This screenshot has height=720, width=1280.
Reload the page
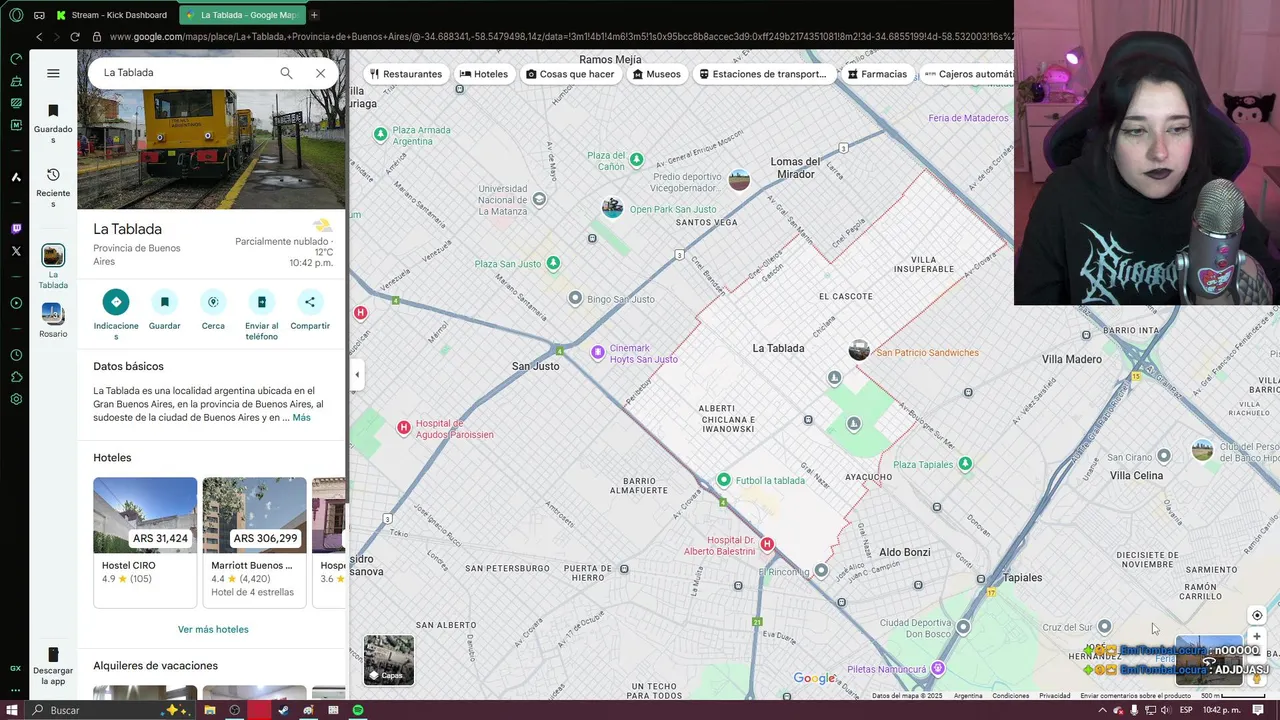point(74,37)
